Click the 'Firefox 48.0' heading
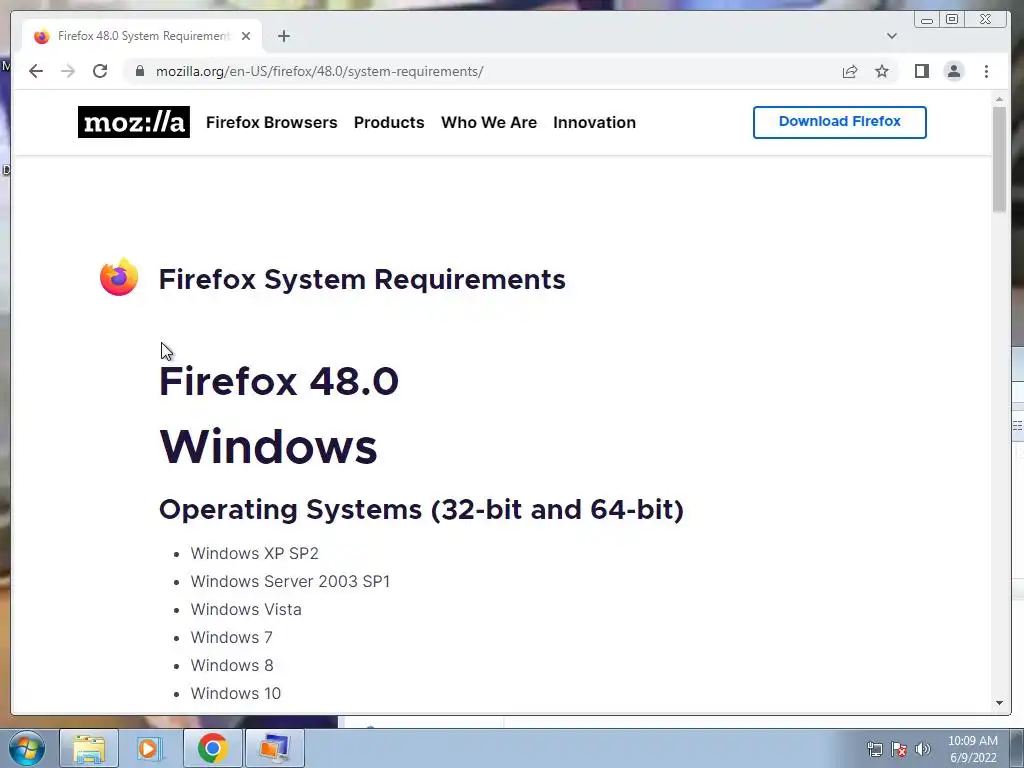1024x768 pixels. 279,381
